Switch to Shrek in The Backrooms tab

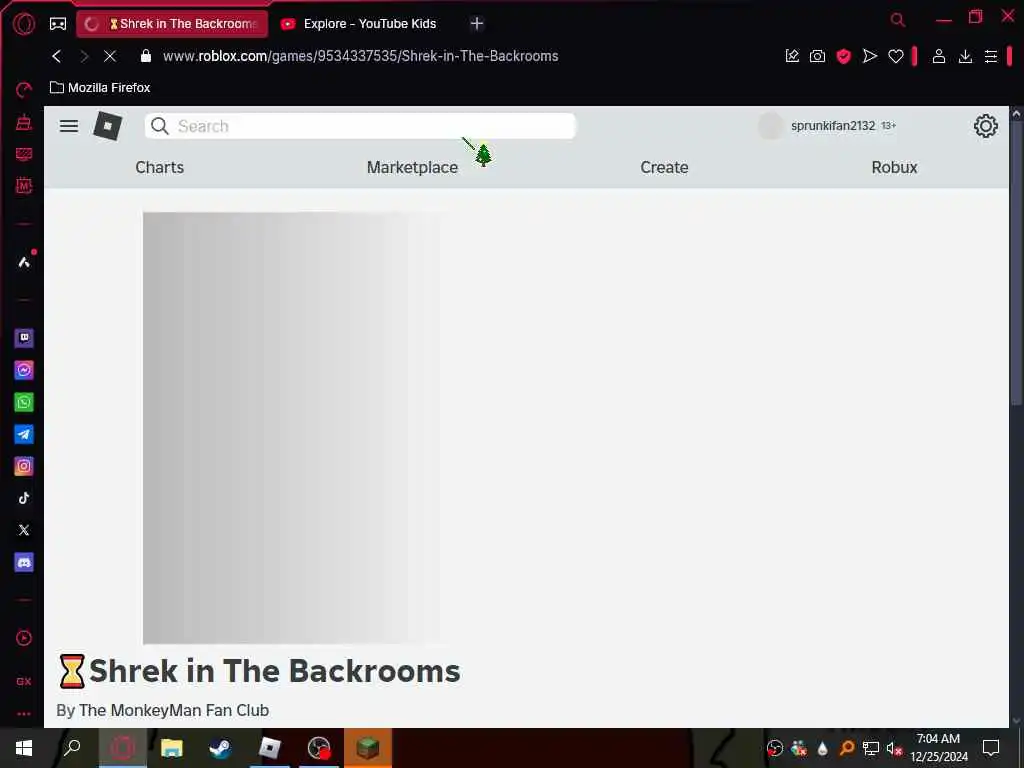click(172, 24)
